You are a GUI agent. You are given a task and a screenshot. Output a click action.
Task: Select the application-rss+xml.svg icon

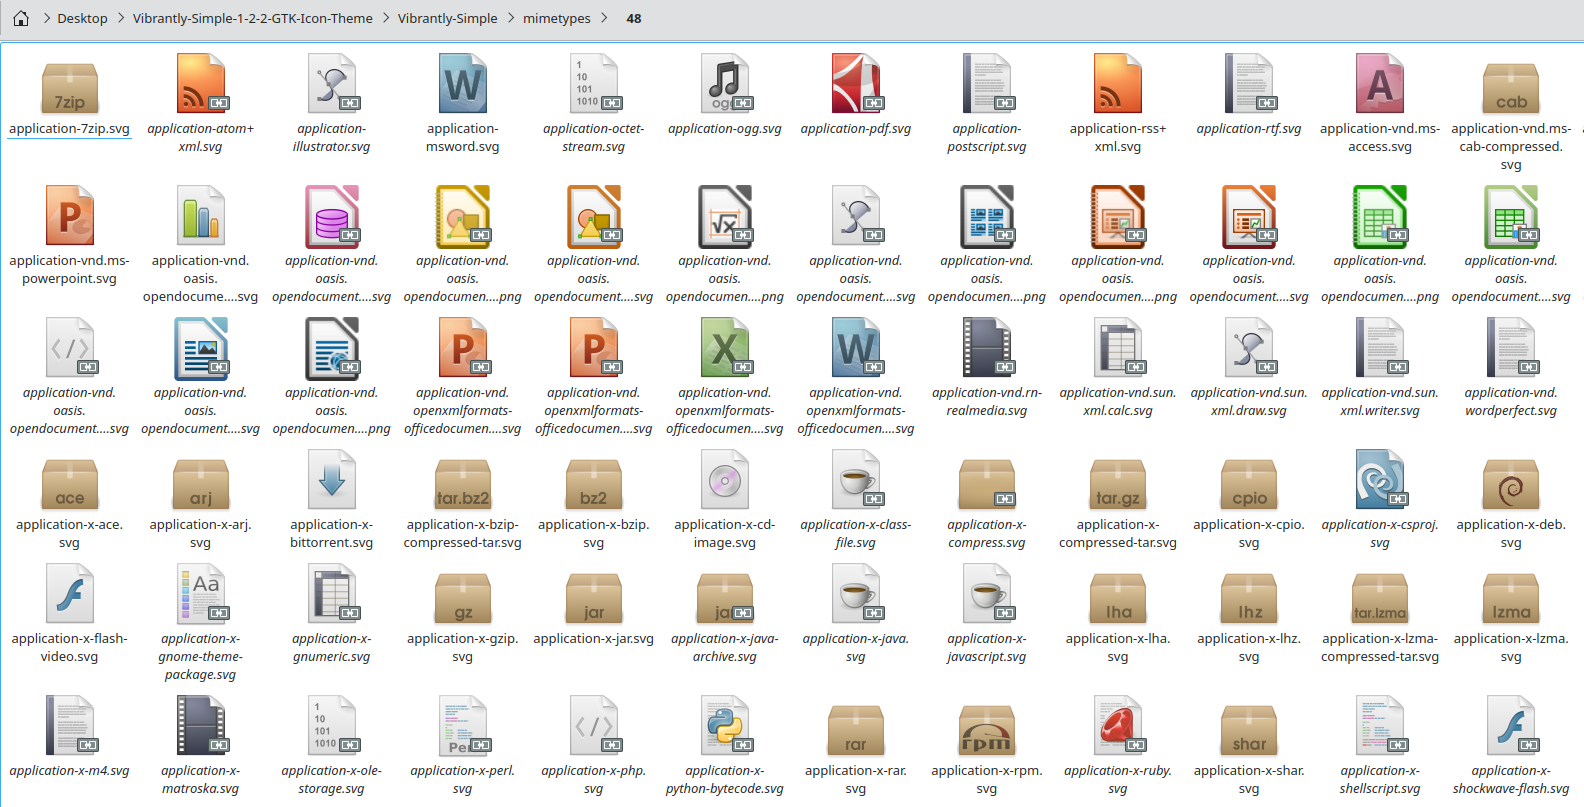point(1118,84)
